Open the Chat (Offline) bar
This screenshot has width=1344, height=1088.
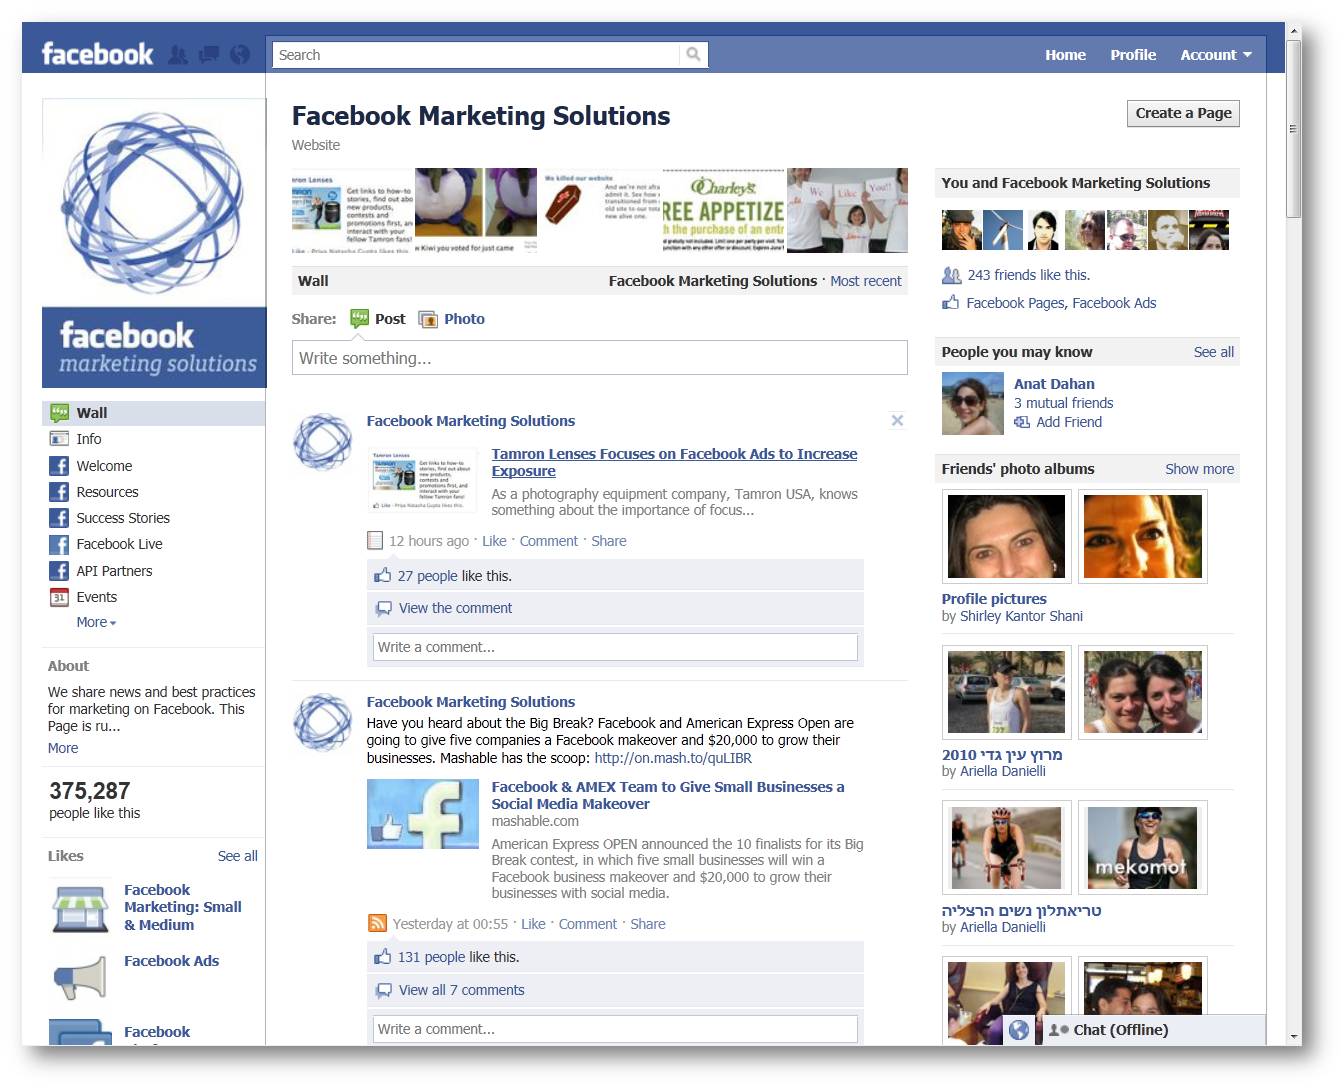(1153, 1030)
